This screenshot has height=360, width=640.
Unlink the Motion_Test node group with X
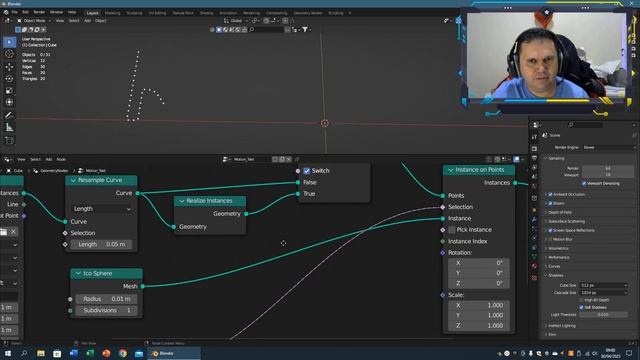(x=289, y=159)
